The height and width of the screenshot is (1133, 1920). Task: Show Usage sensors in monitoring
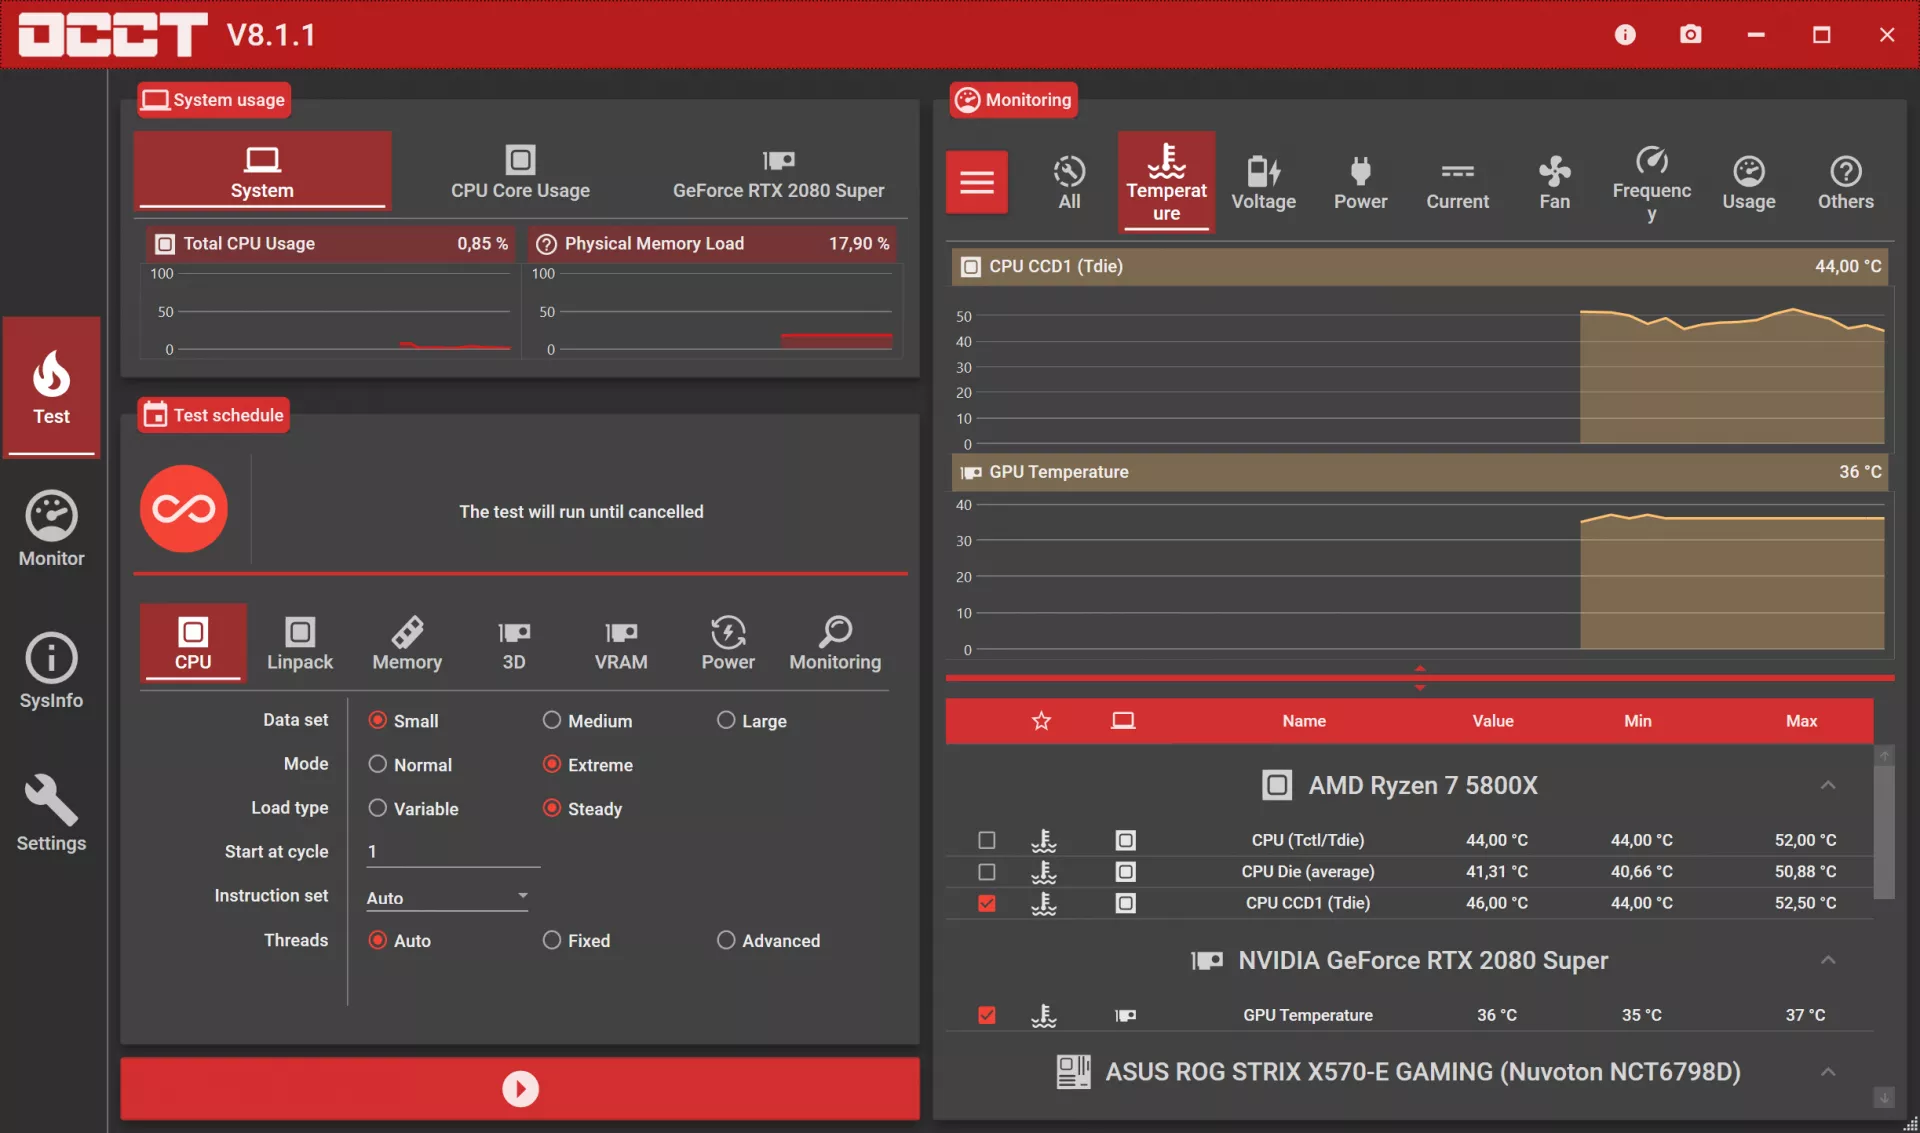(1748, 182)
